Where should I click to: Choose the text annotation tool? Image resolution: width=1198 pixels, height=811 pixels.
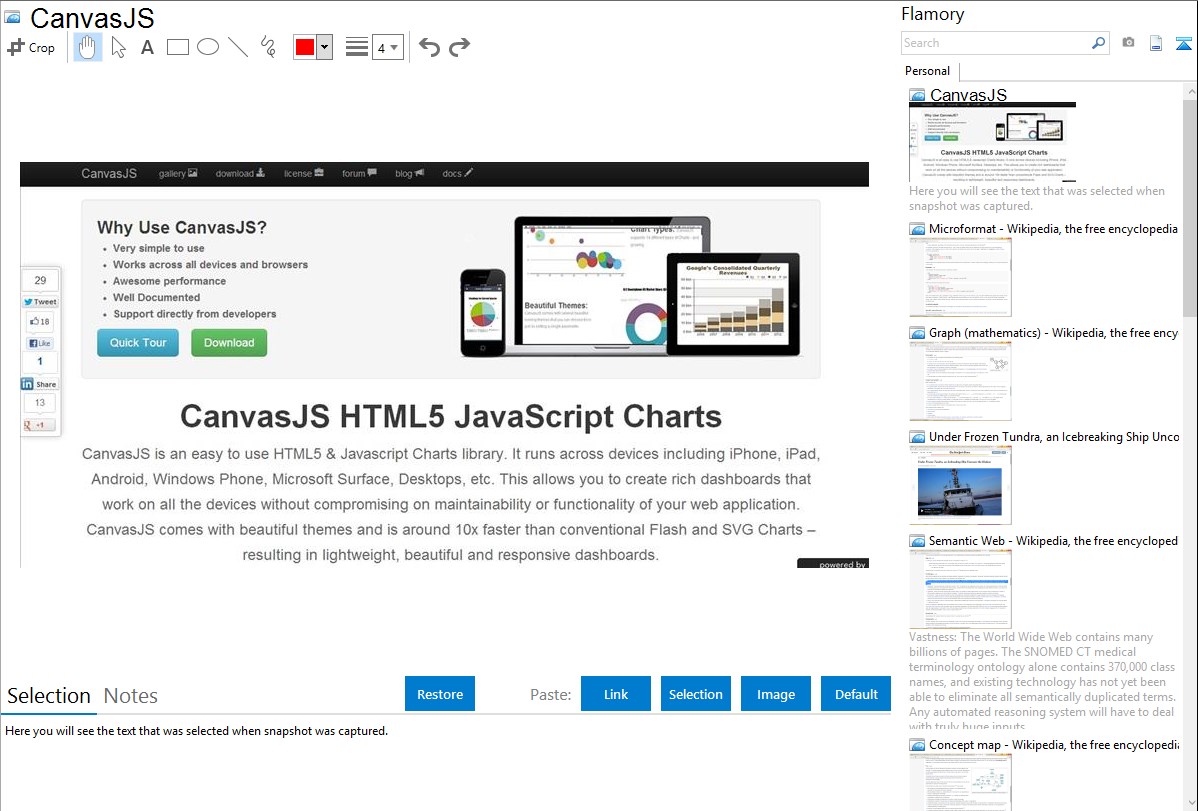(147, 47)
